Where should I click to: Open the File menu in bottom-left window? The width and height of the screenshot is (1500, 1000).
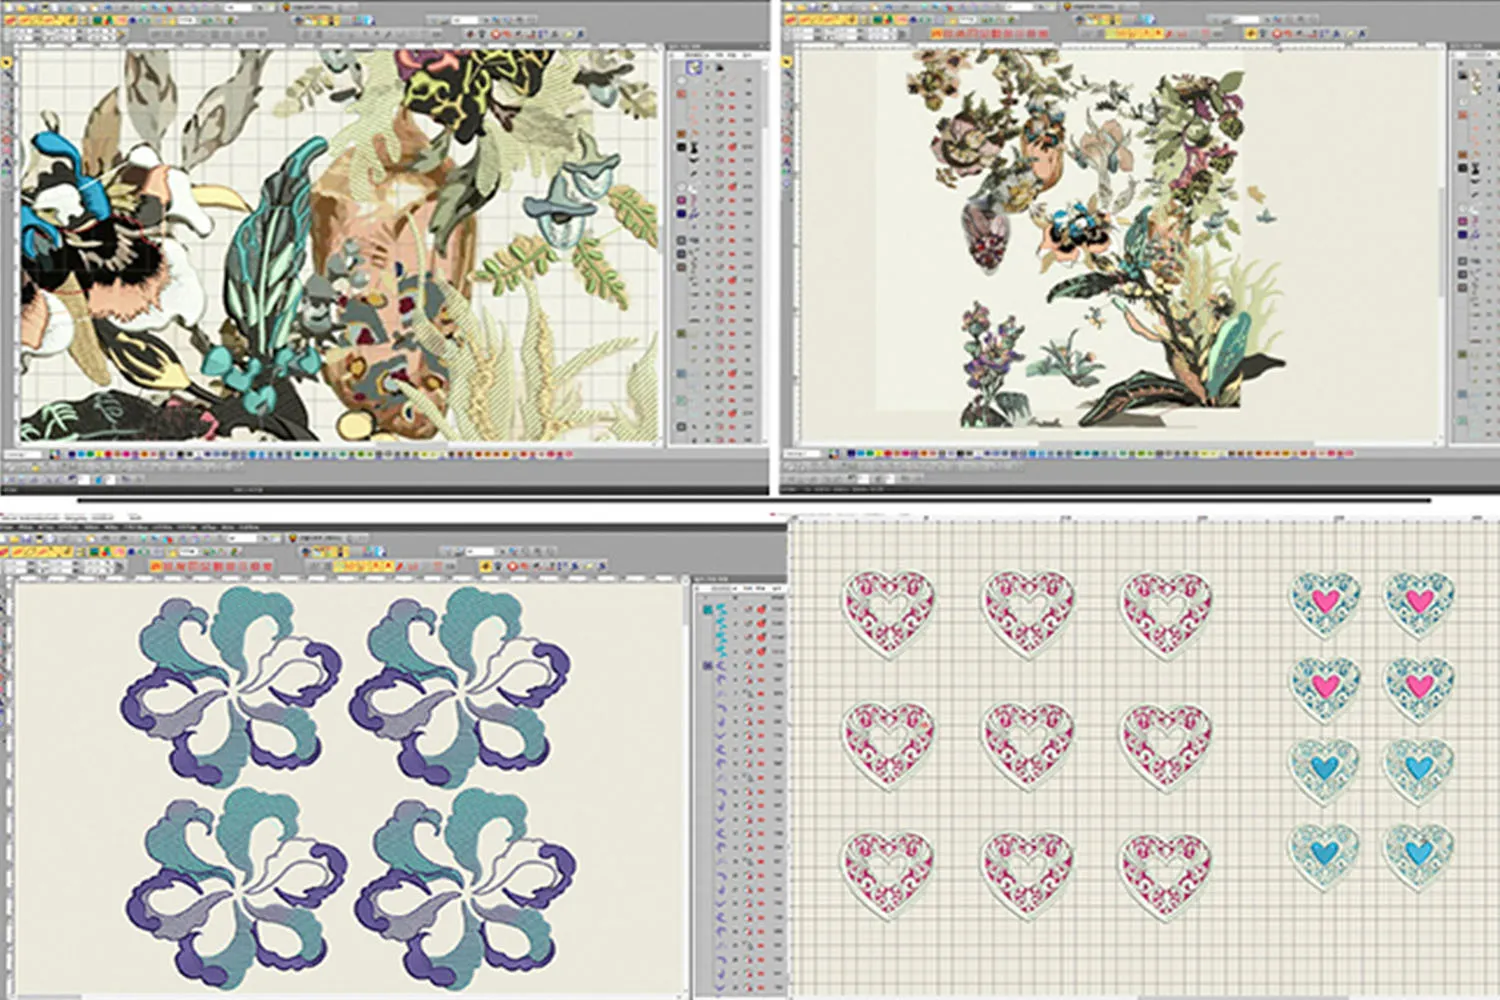[9, 527]
